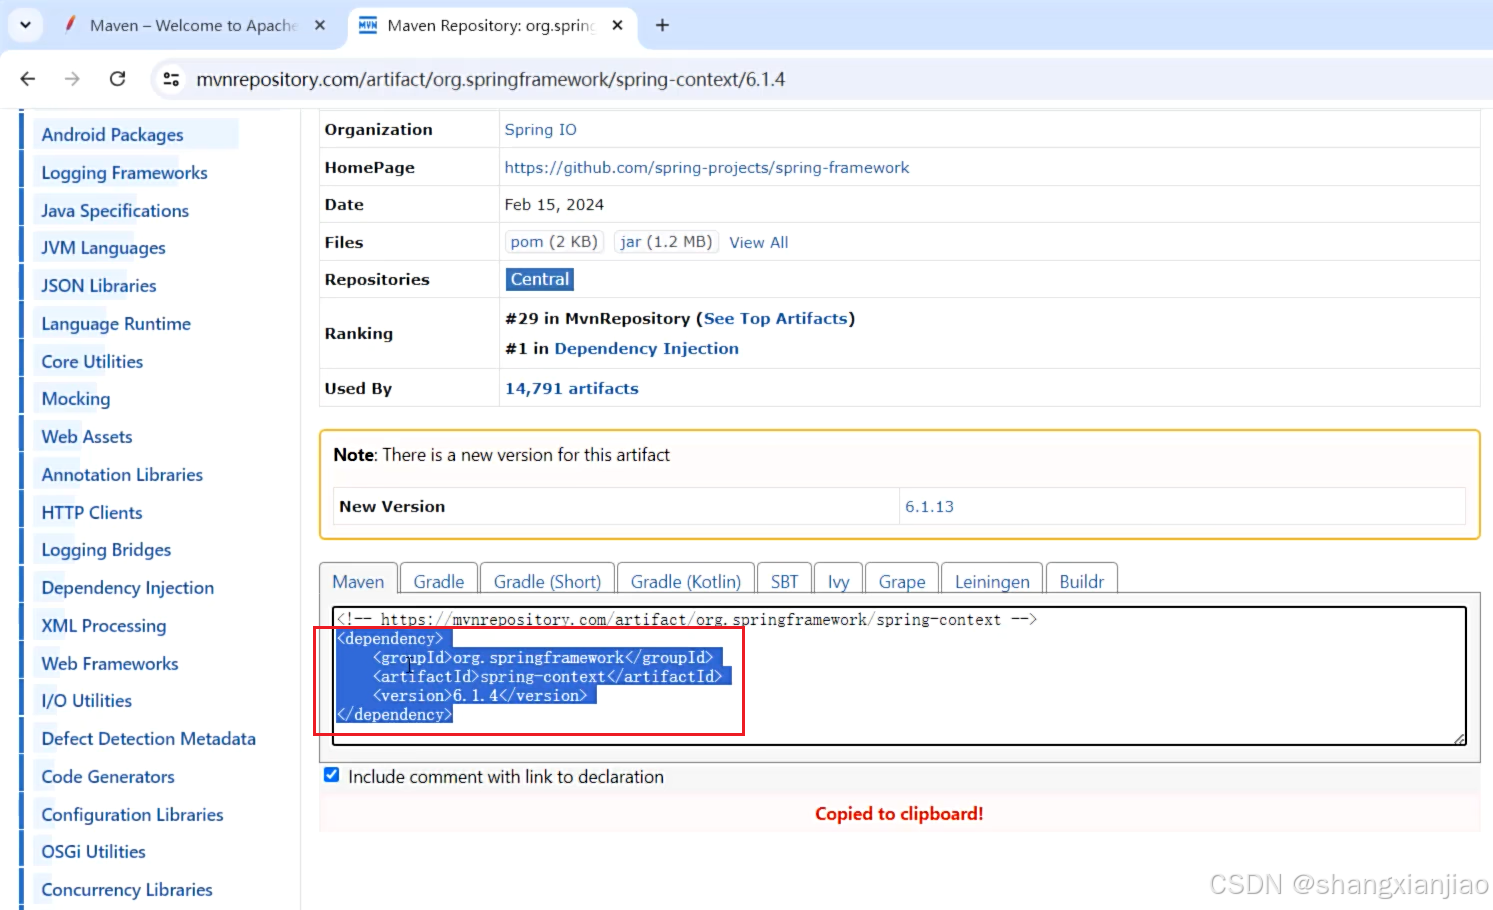Click the text area resize handle
Screen dimensions: 1493x910
[x=1459, y=739]
